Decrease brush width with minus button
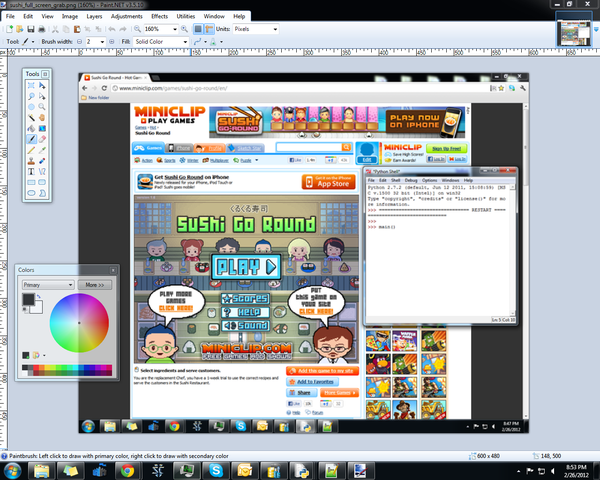 pyautogui.click(x=79, y=42)
